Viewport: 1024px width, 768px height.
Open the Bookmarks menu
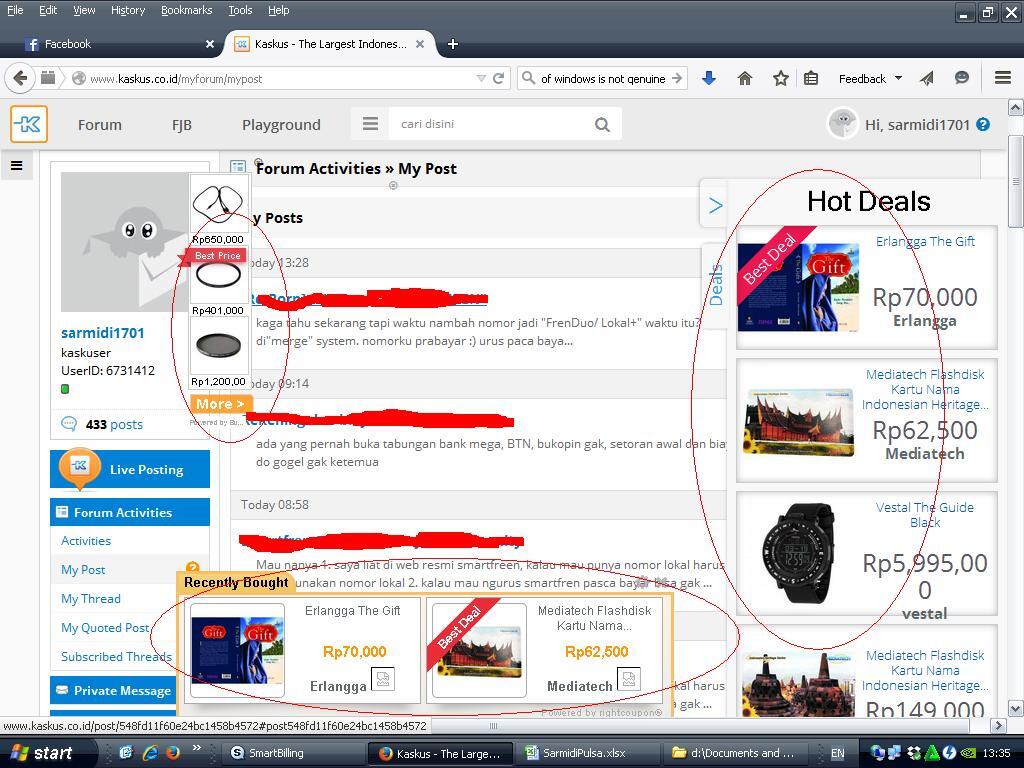point(186,10)
